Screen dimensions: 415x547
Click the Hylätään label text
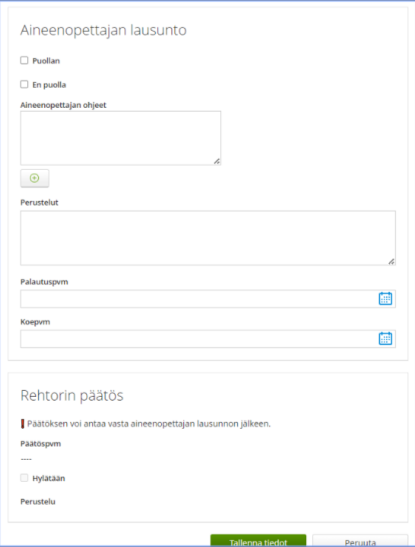coord(49,478)
